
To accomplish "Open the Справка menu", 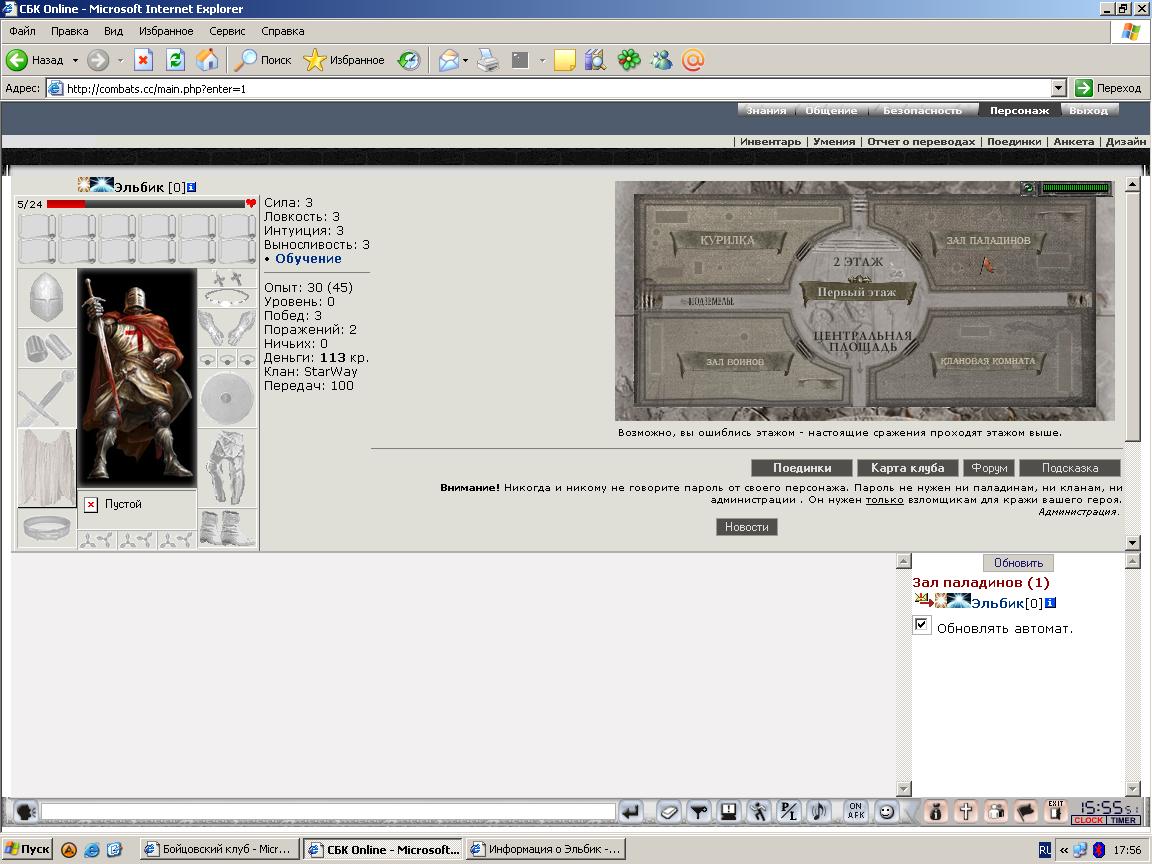I will (x=283, y=31).
